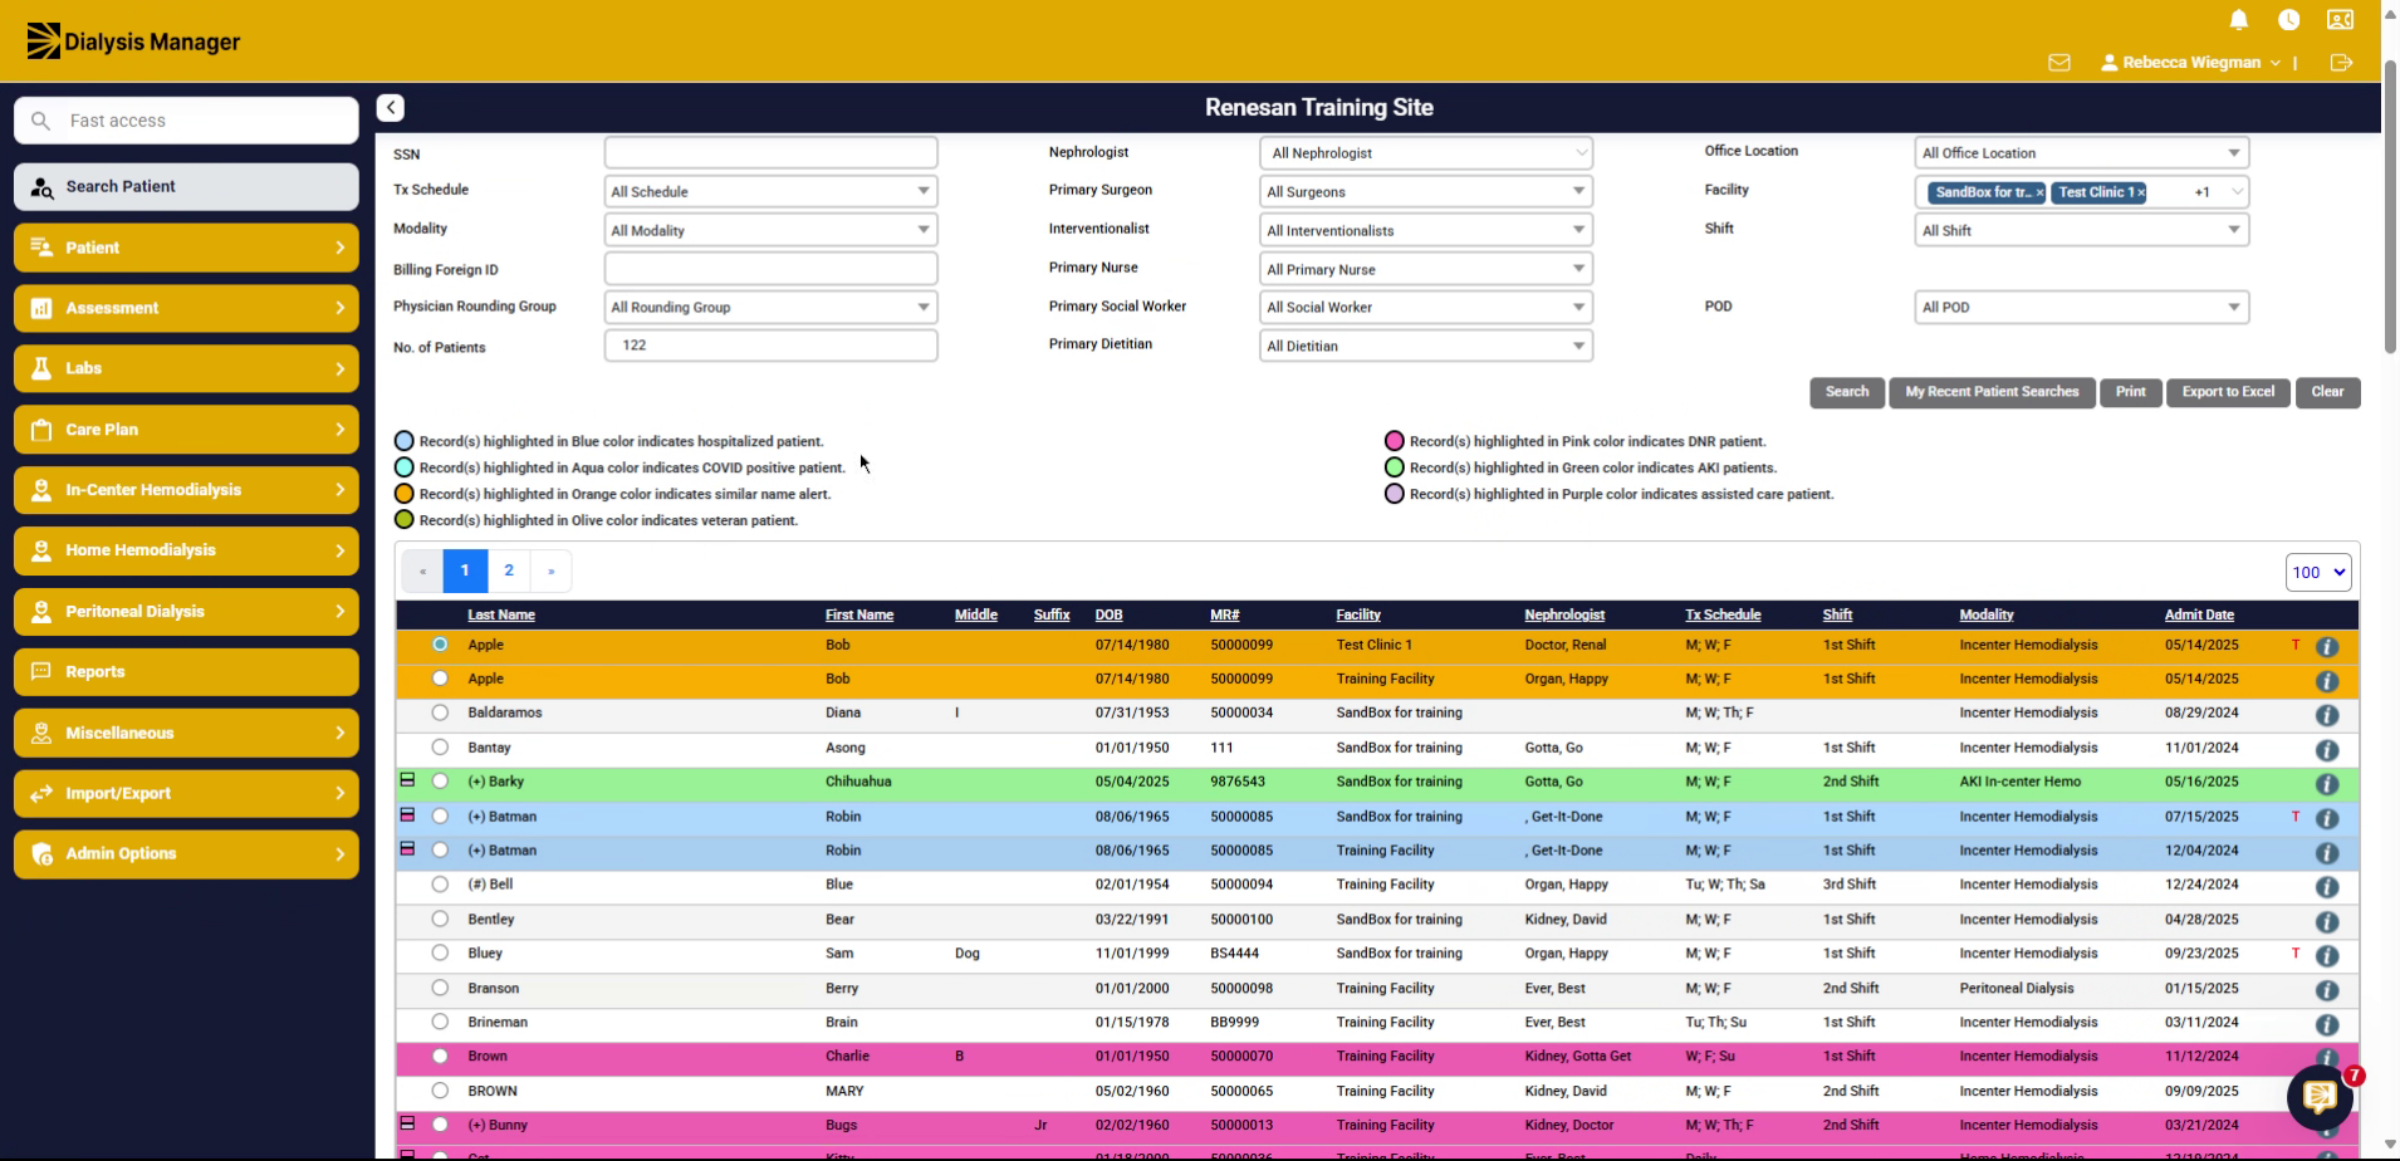The image size is (2400, 1161).
Task: Click the pink DNR legend color circle
Action: point(1394,441)
